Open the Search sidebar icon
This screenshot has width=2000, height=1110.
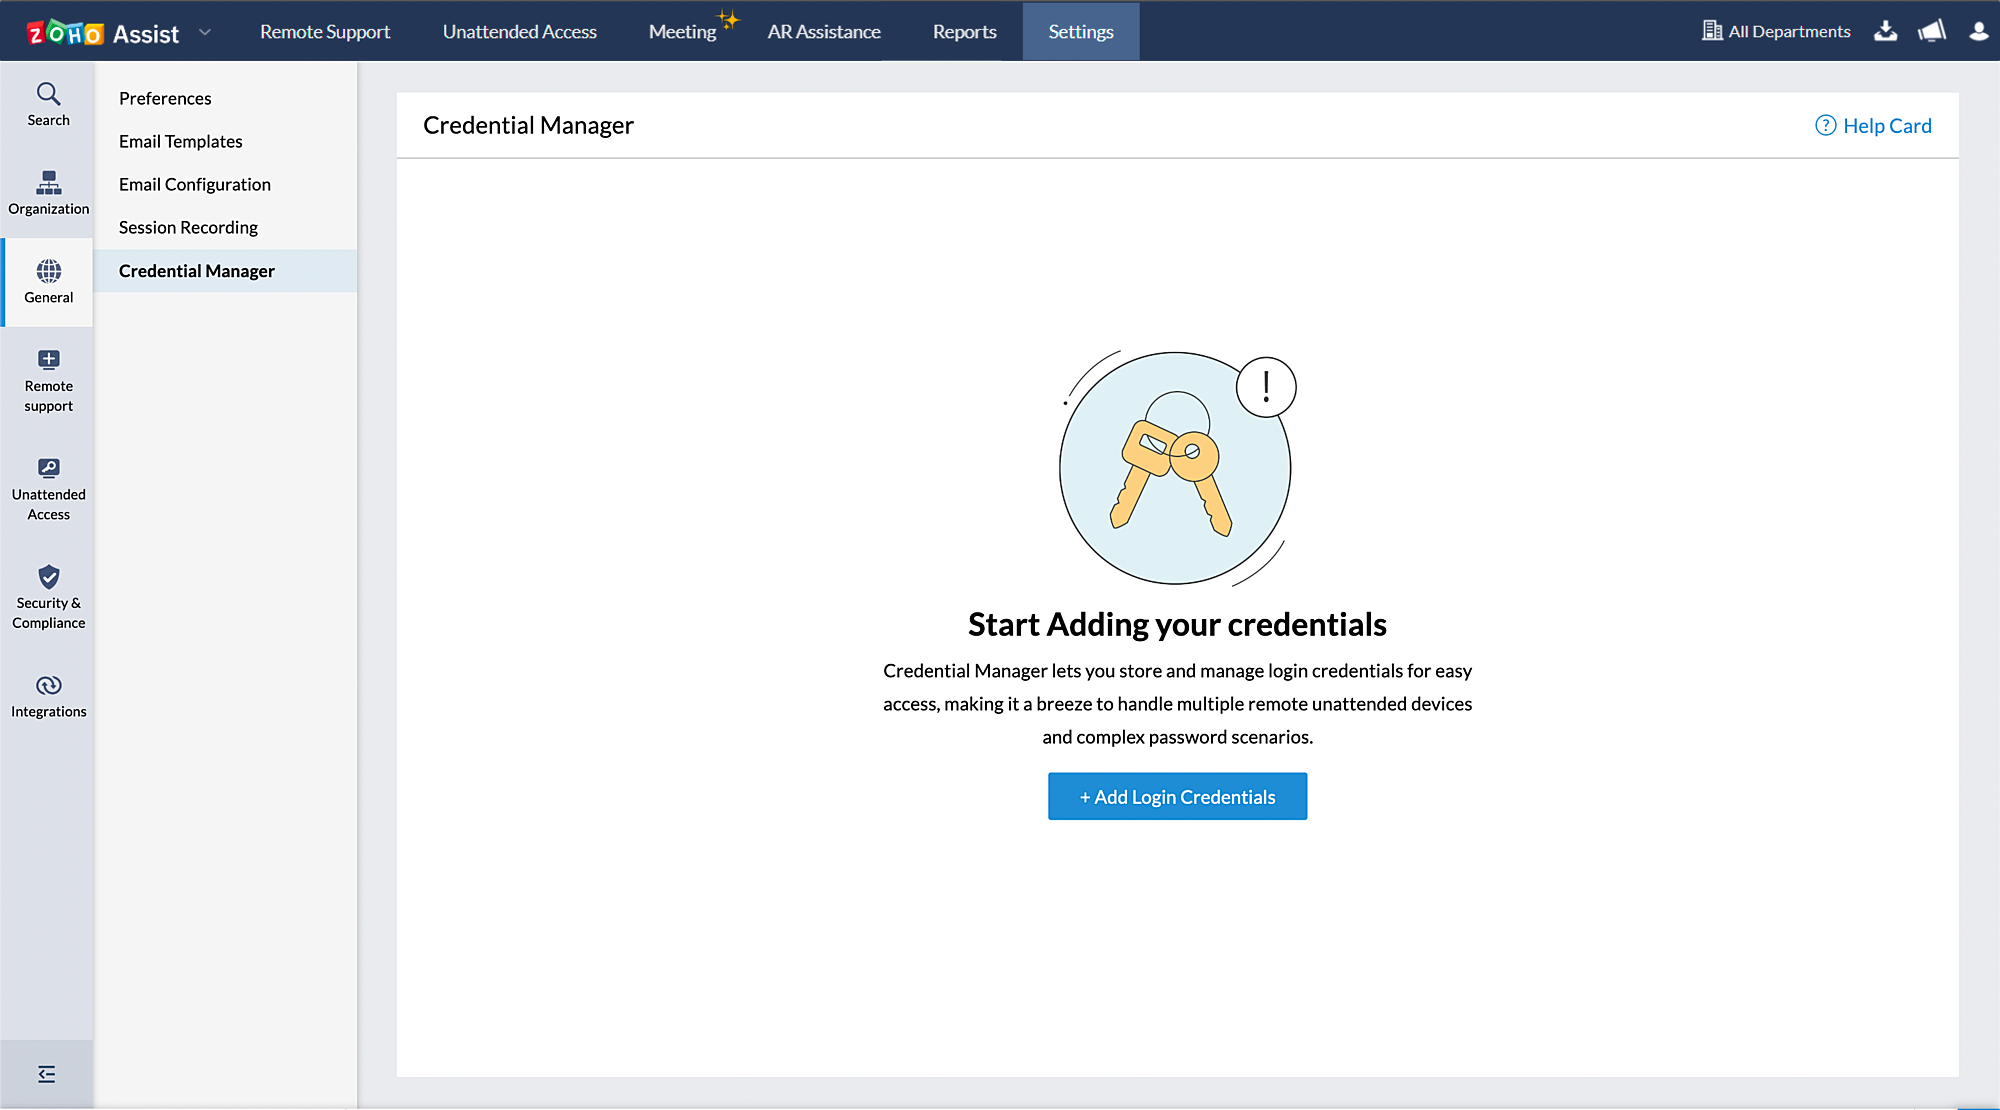point(48,104)
